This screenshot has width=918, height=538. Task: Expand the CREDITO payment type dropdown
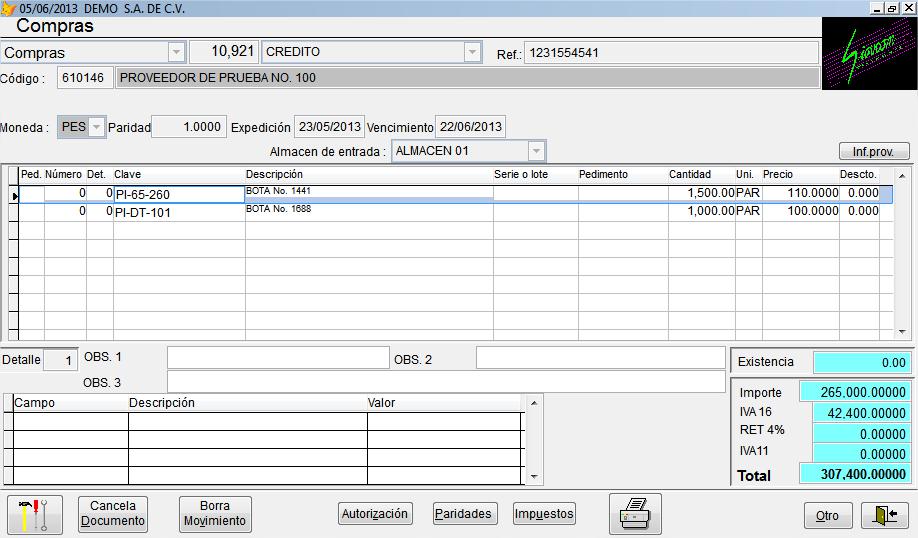point(472,52)
